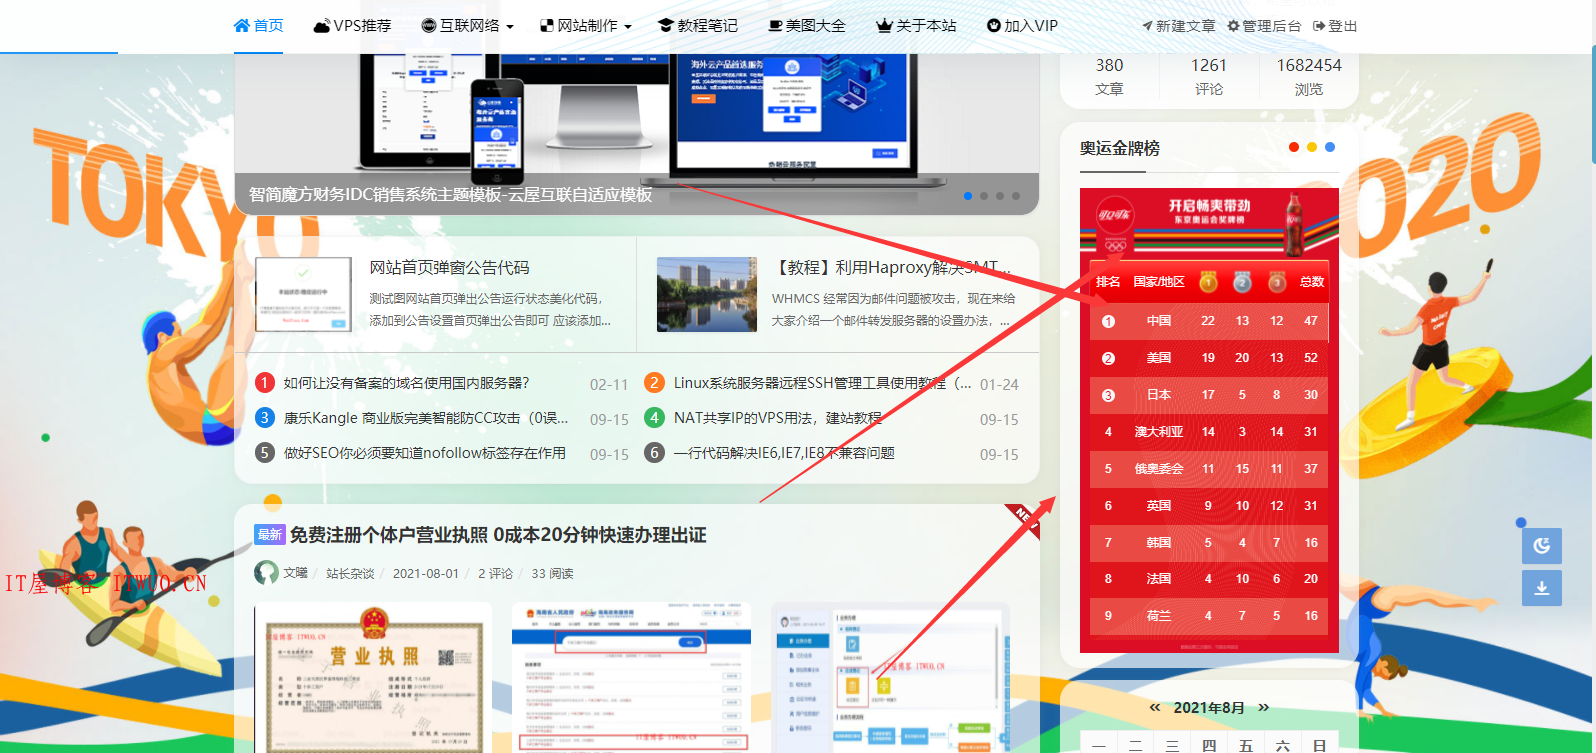Image resolution: width=1596 pixels, height=753 pixels.
Task: Click the third article image thumbnail
Action: [x=889, y=678]
